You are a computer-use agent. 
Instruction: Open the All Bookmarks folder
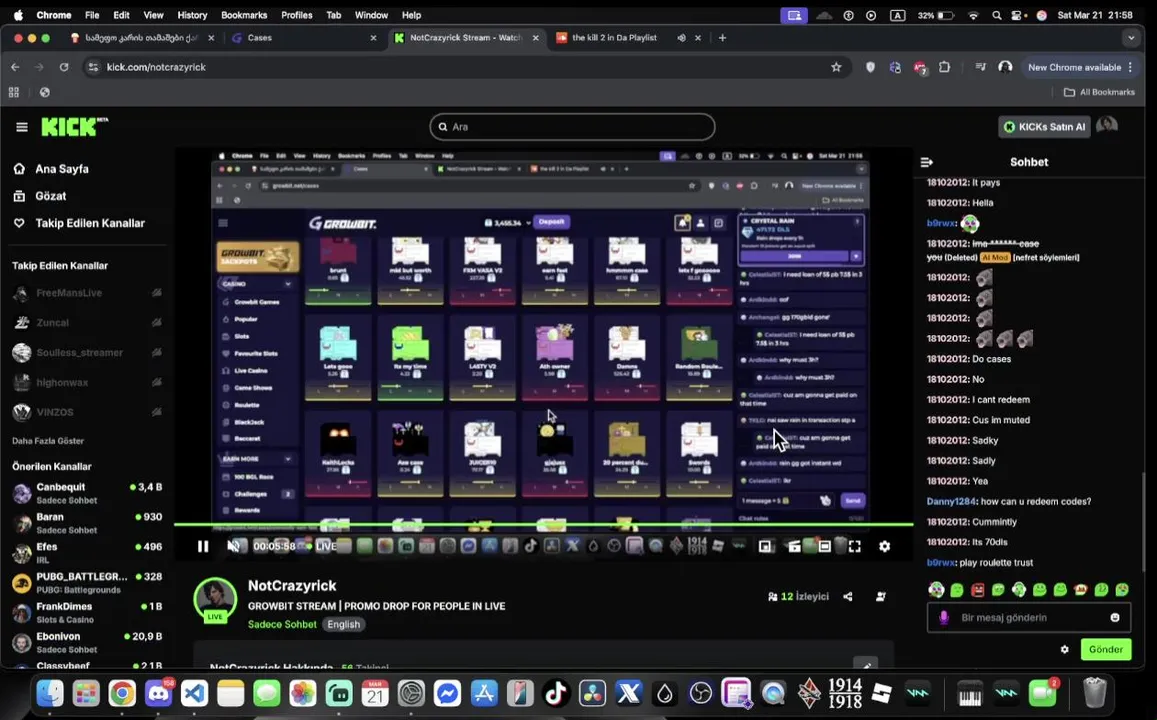coord(1099,92)
